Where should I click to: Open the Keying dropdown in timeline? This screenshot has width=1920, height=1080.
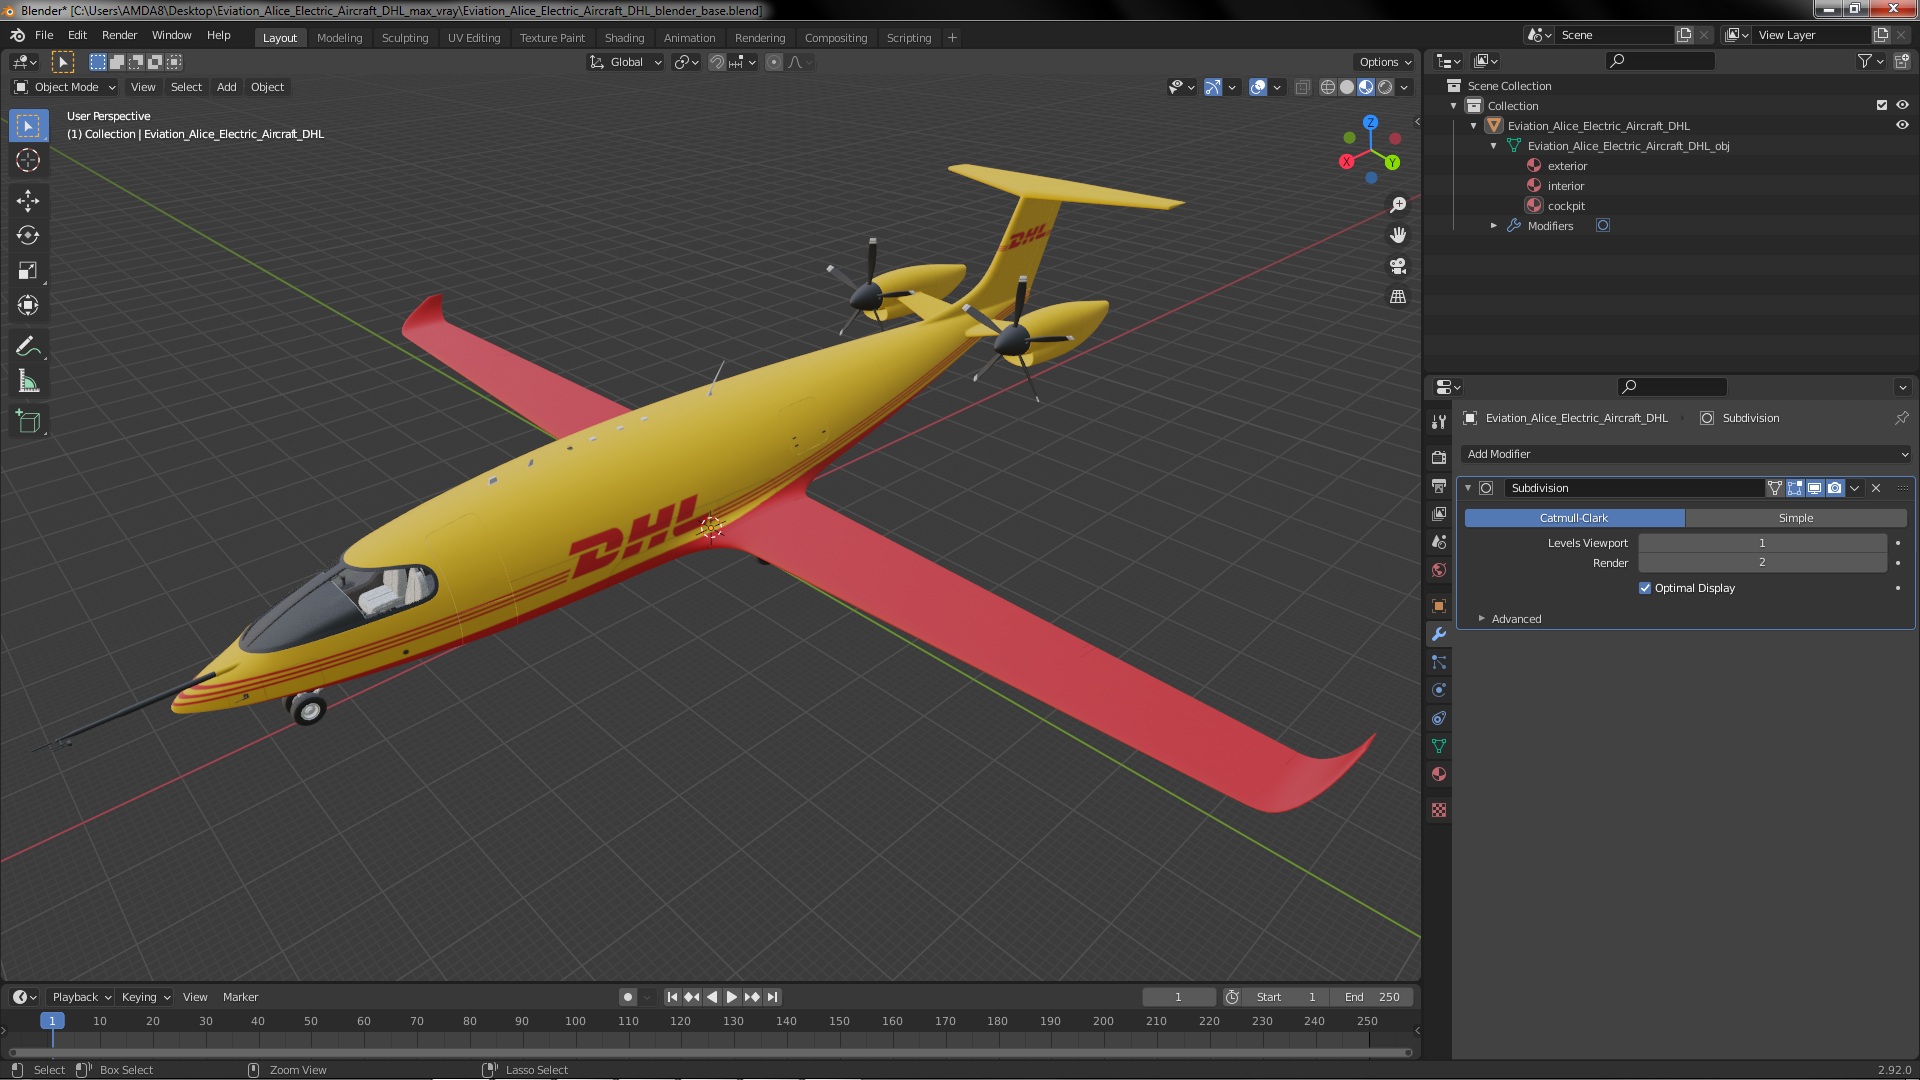coord(146,997)
